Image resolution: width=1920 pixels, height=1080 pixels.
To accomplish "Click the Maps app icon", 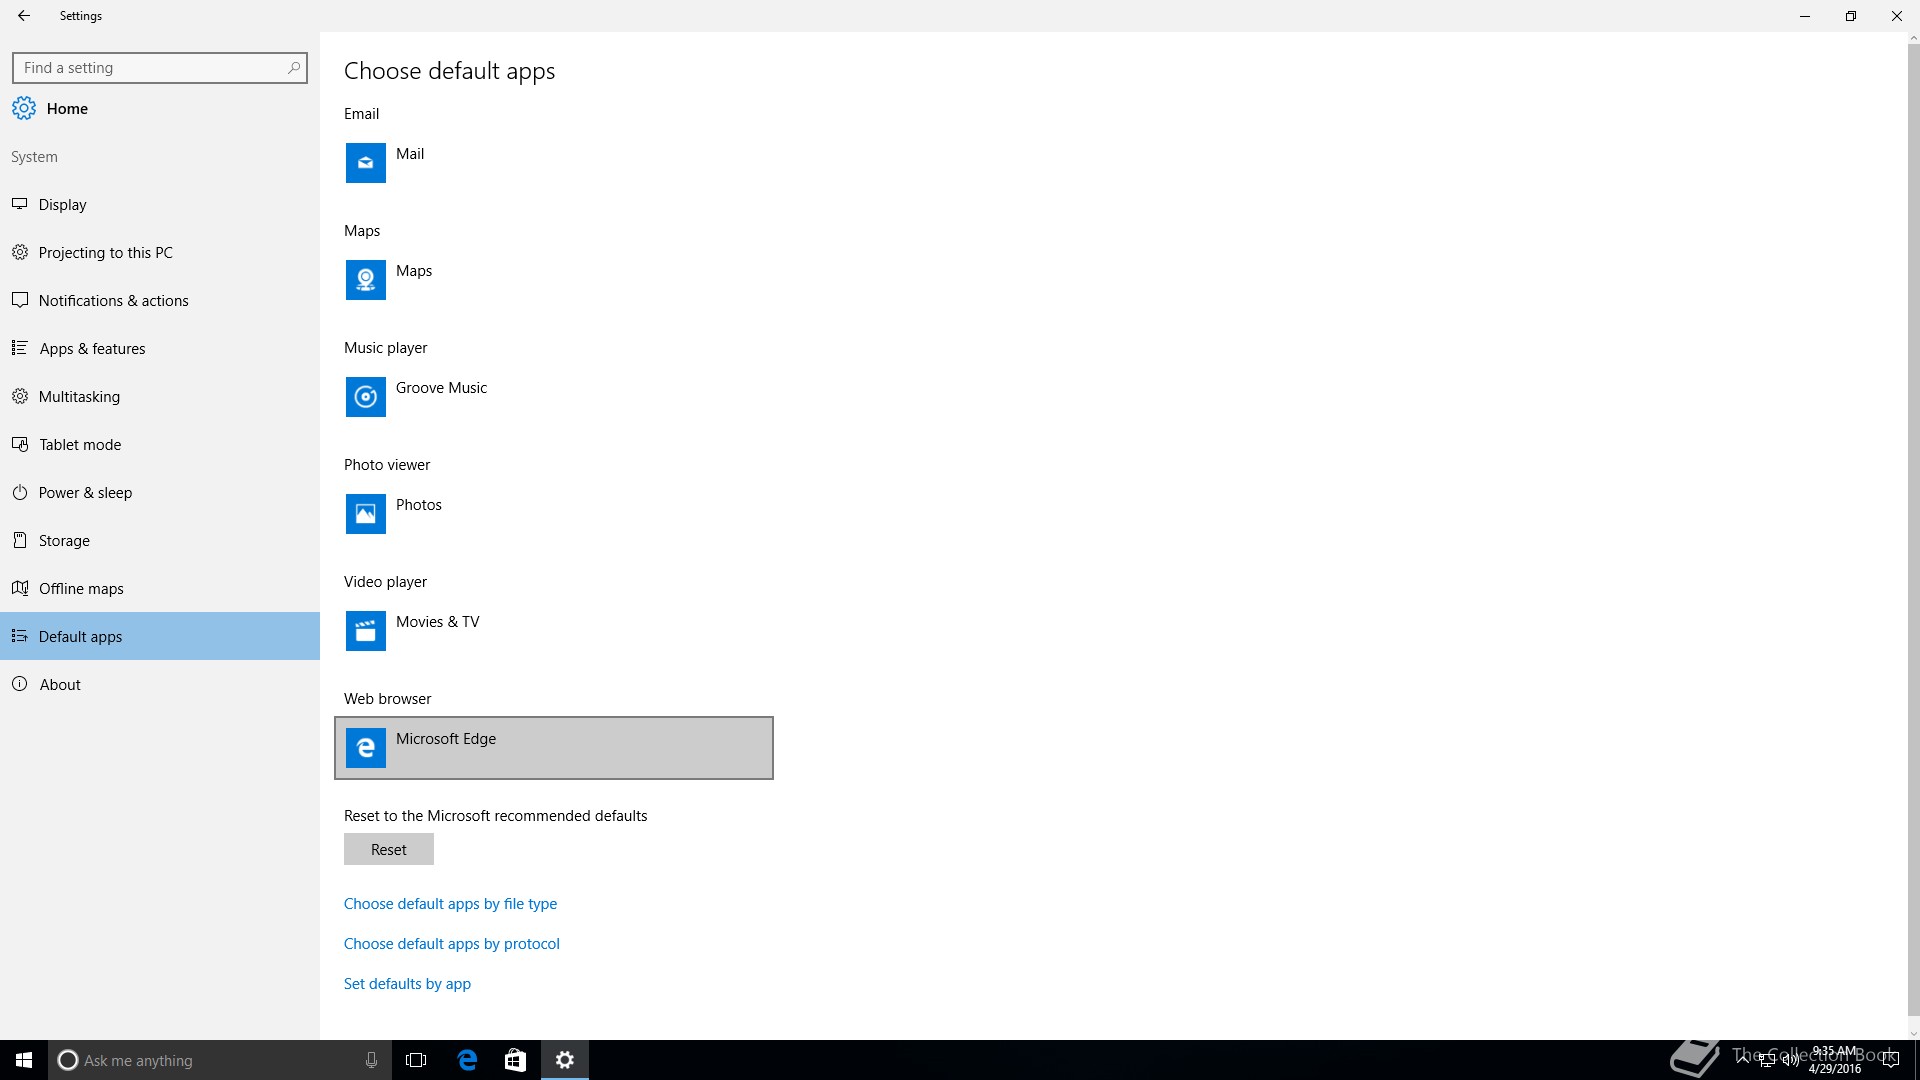I will point(366,280).
